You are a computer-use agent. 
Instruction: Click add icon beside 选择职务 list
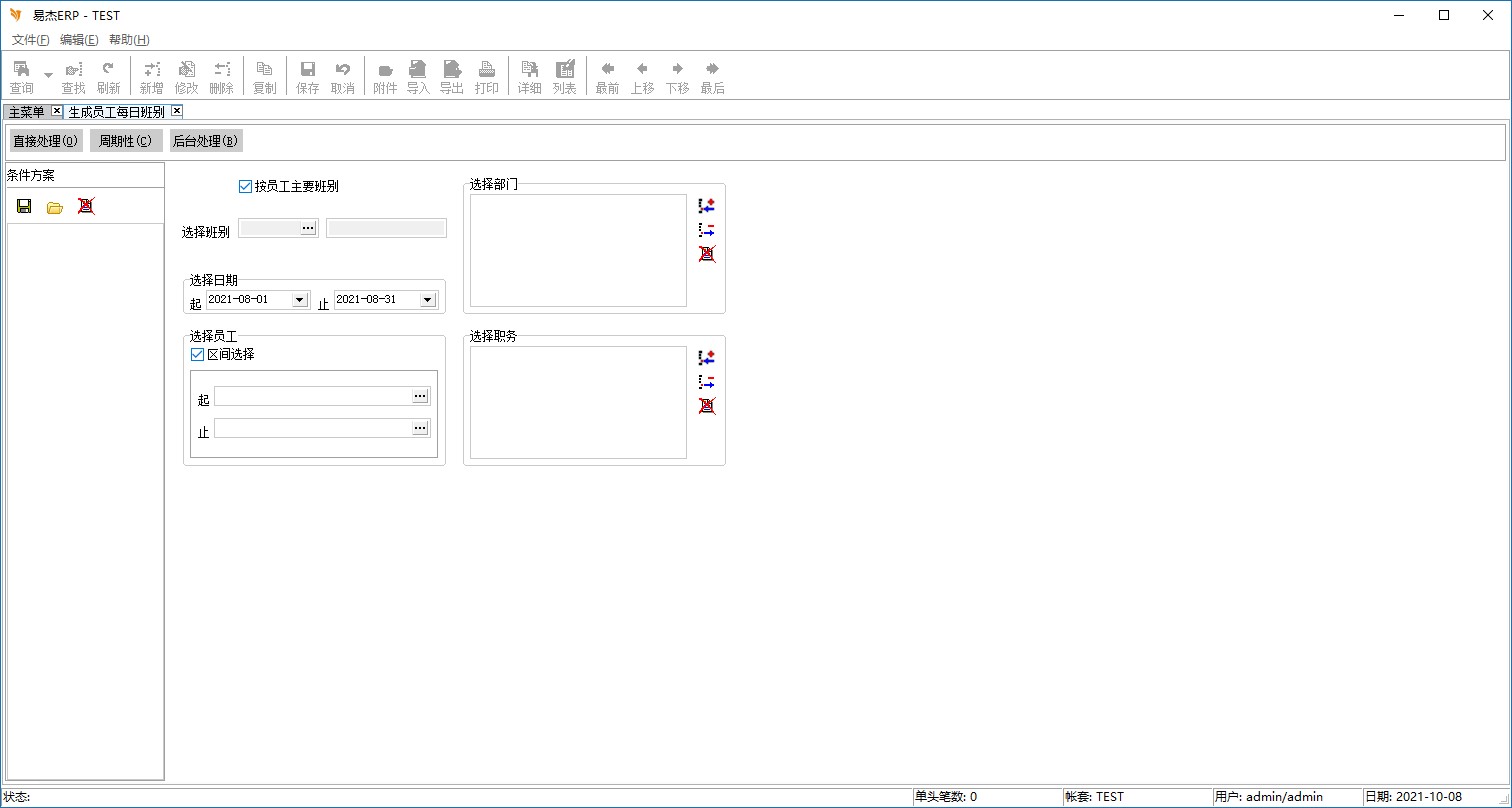pos(707,358)
